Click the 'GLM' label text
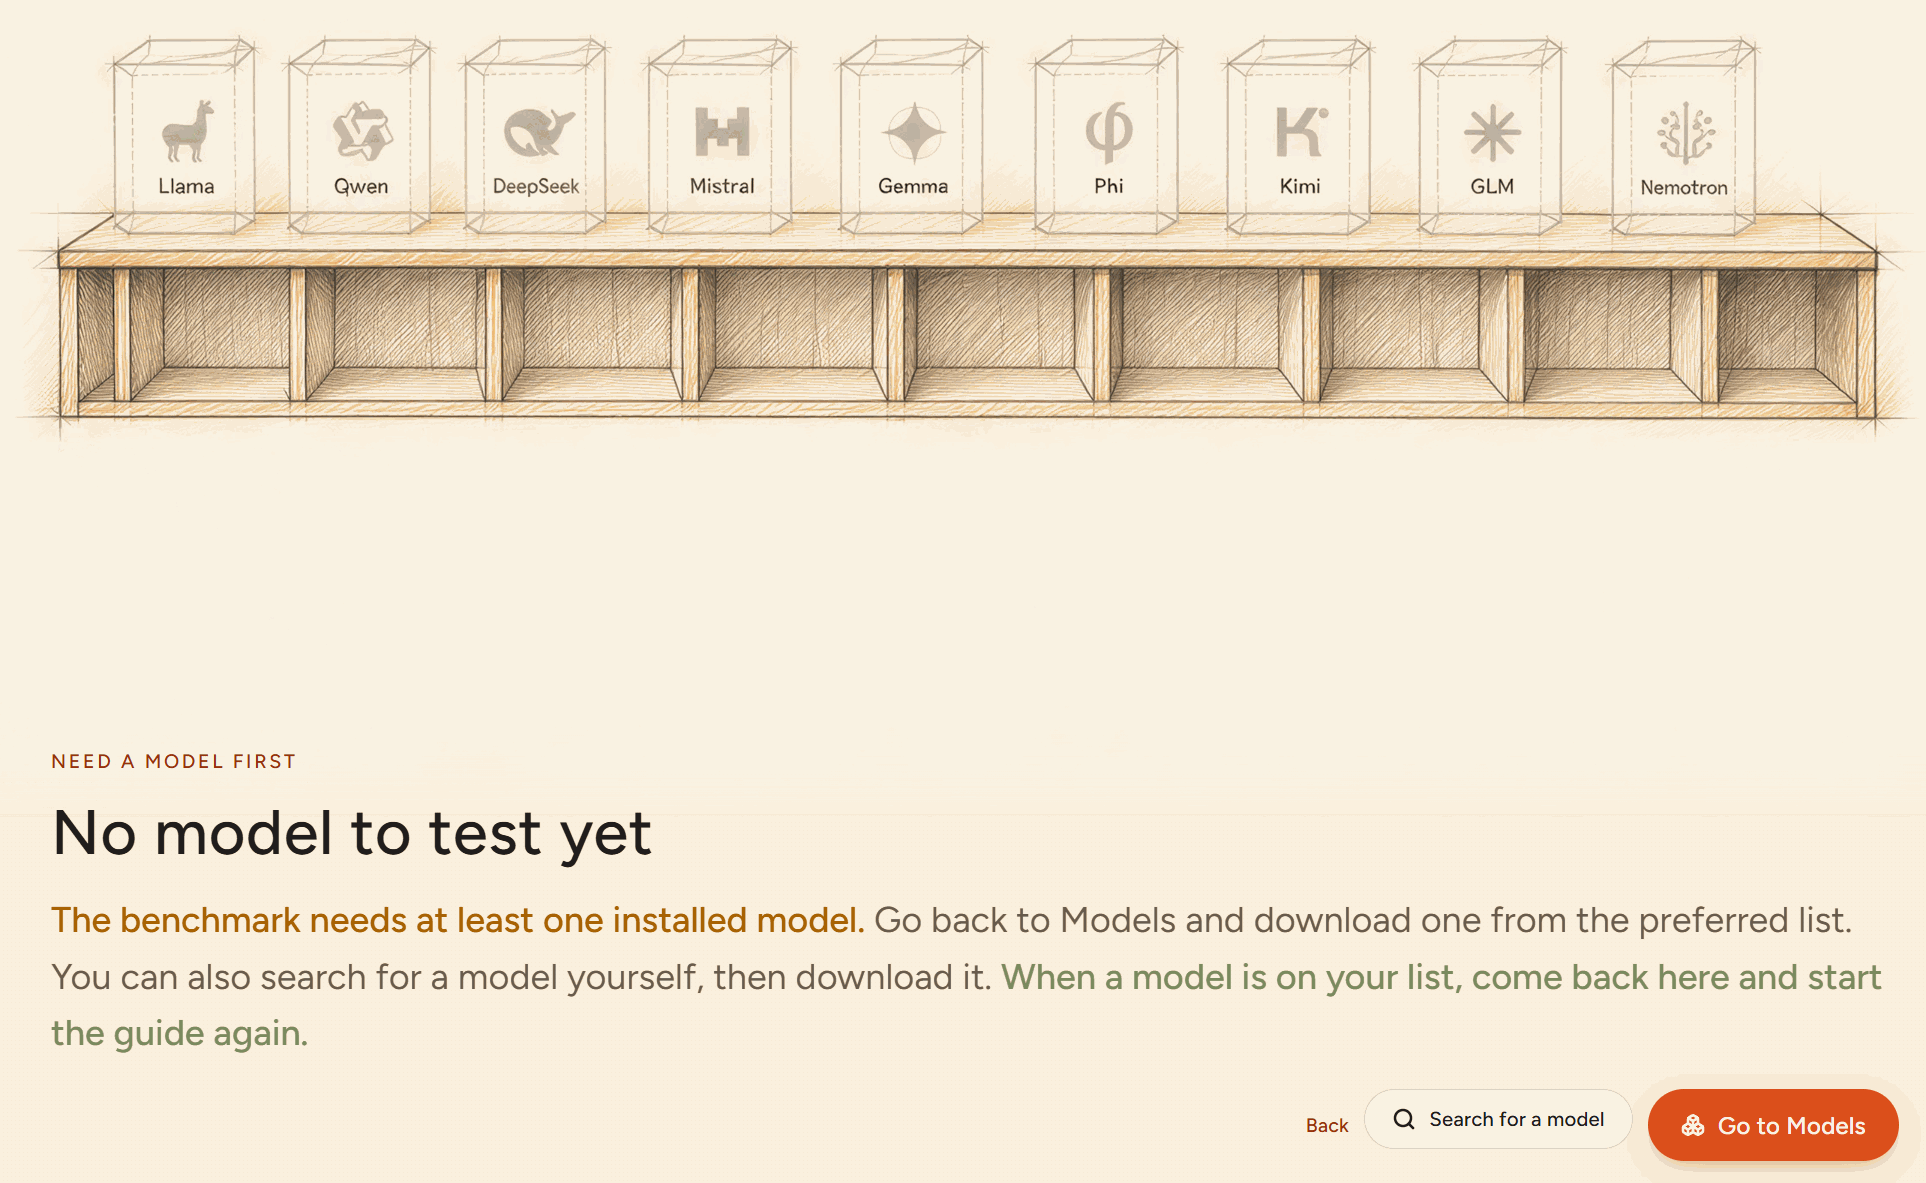Image resolution: width=1926 pixels, height=1183 pixels. (1492, 186)
